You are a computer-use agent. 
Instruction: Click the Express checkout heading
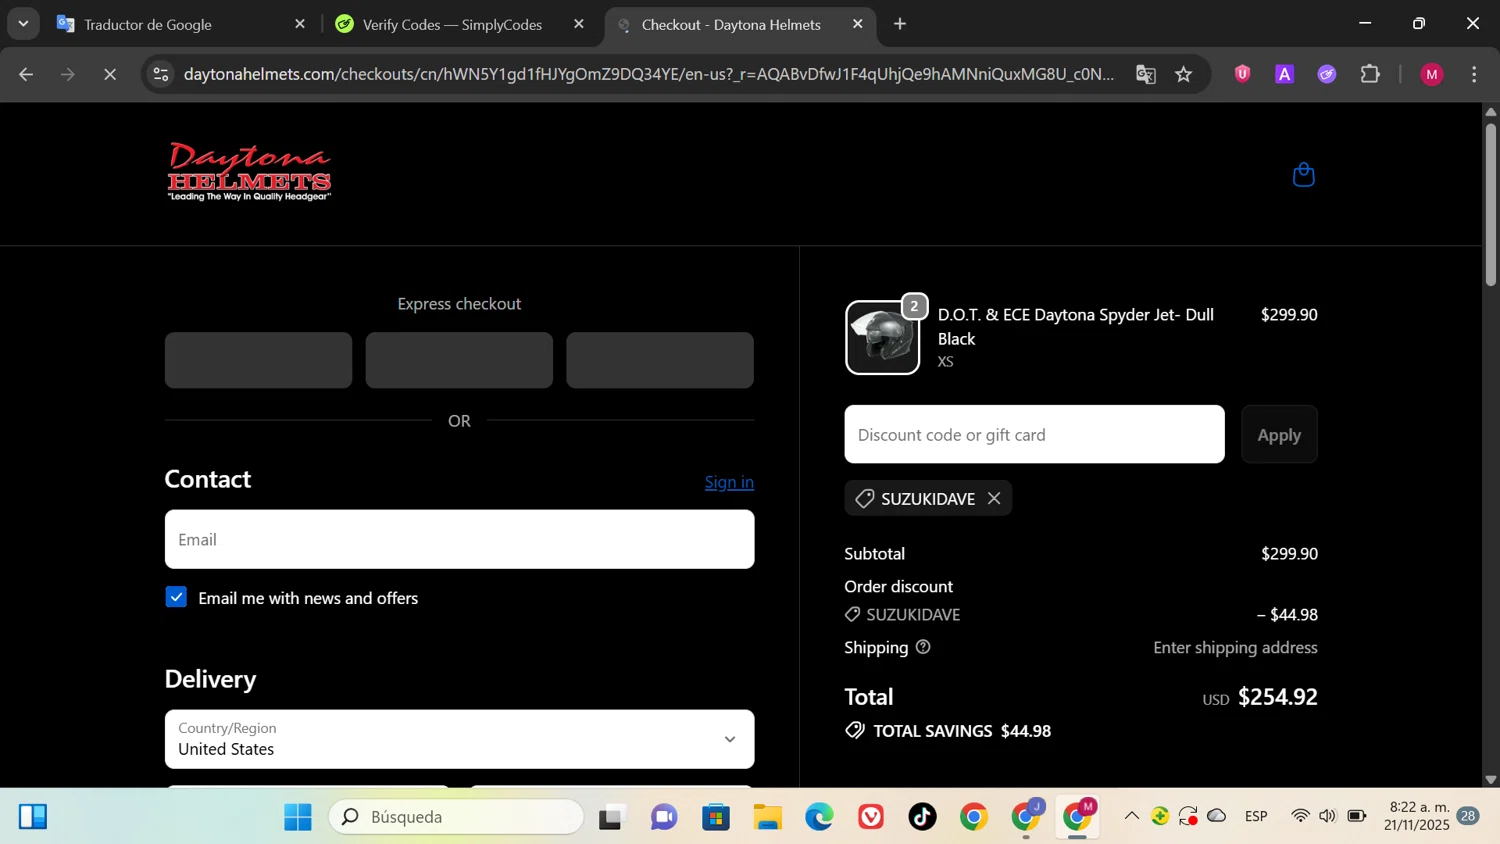(459, 304)
